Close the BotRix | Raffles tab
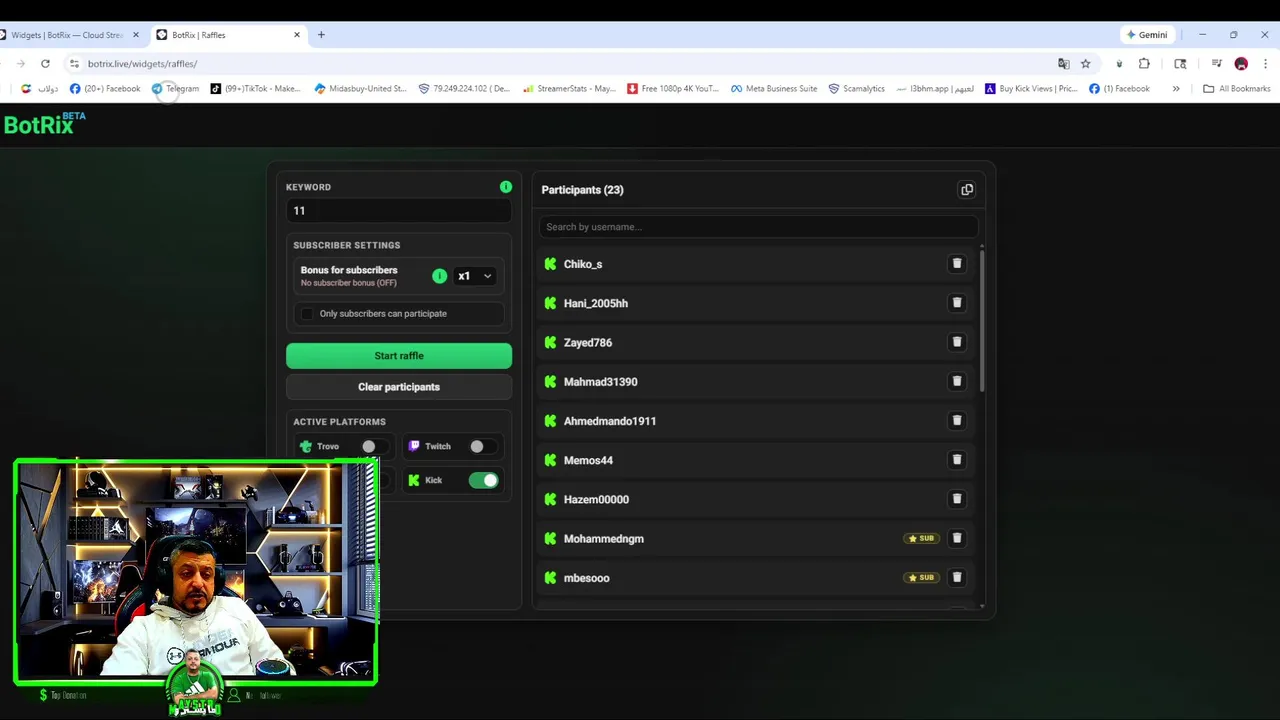1280x720 pixels. click(x=297, y=35)
